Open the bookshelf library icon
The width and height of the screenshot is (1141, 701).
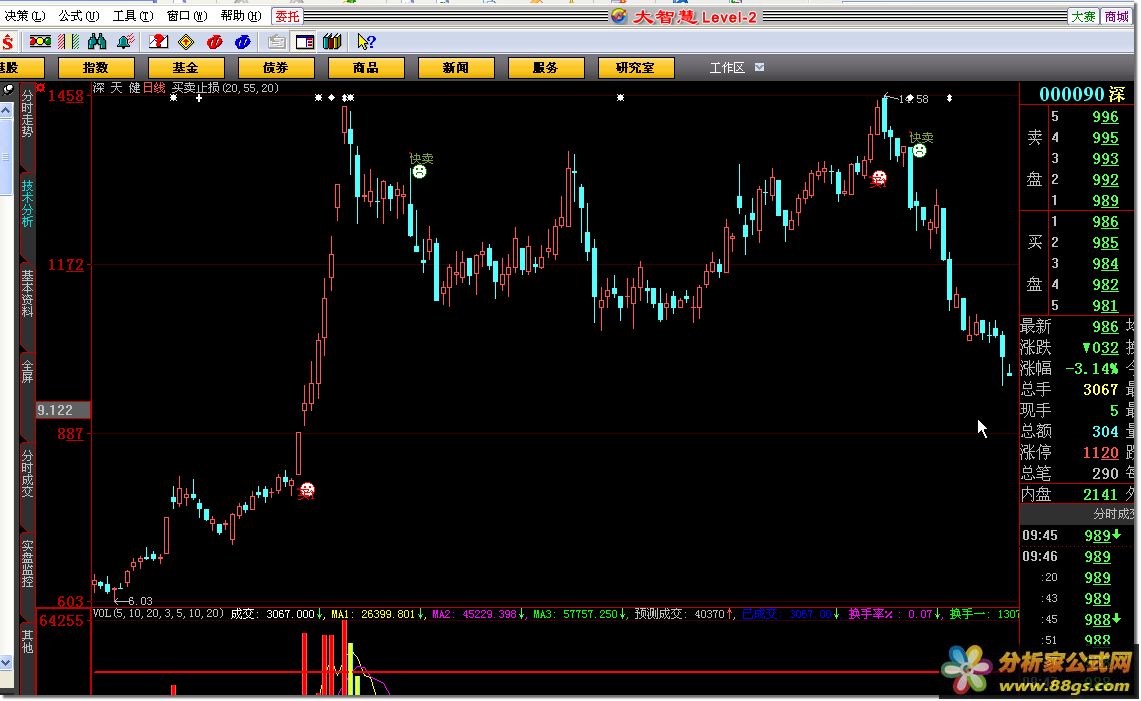pyautogui.click(x=333, y=42)
